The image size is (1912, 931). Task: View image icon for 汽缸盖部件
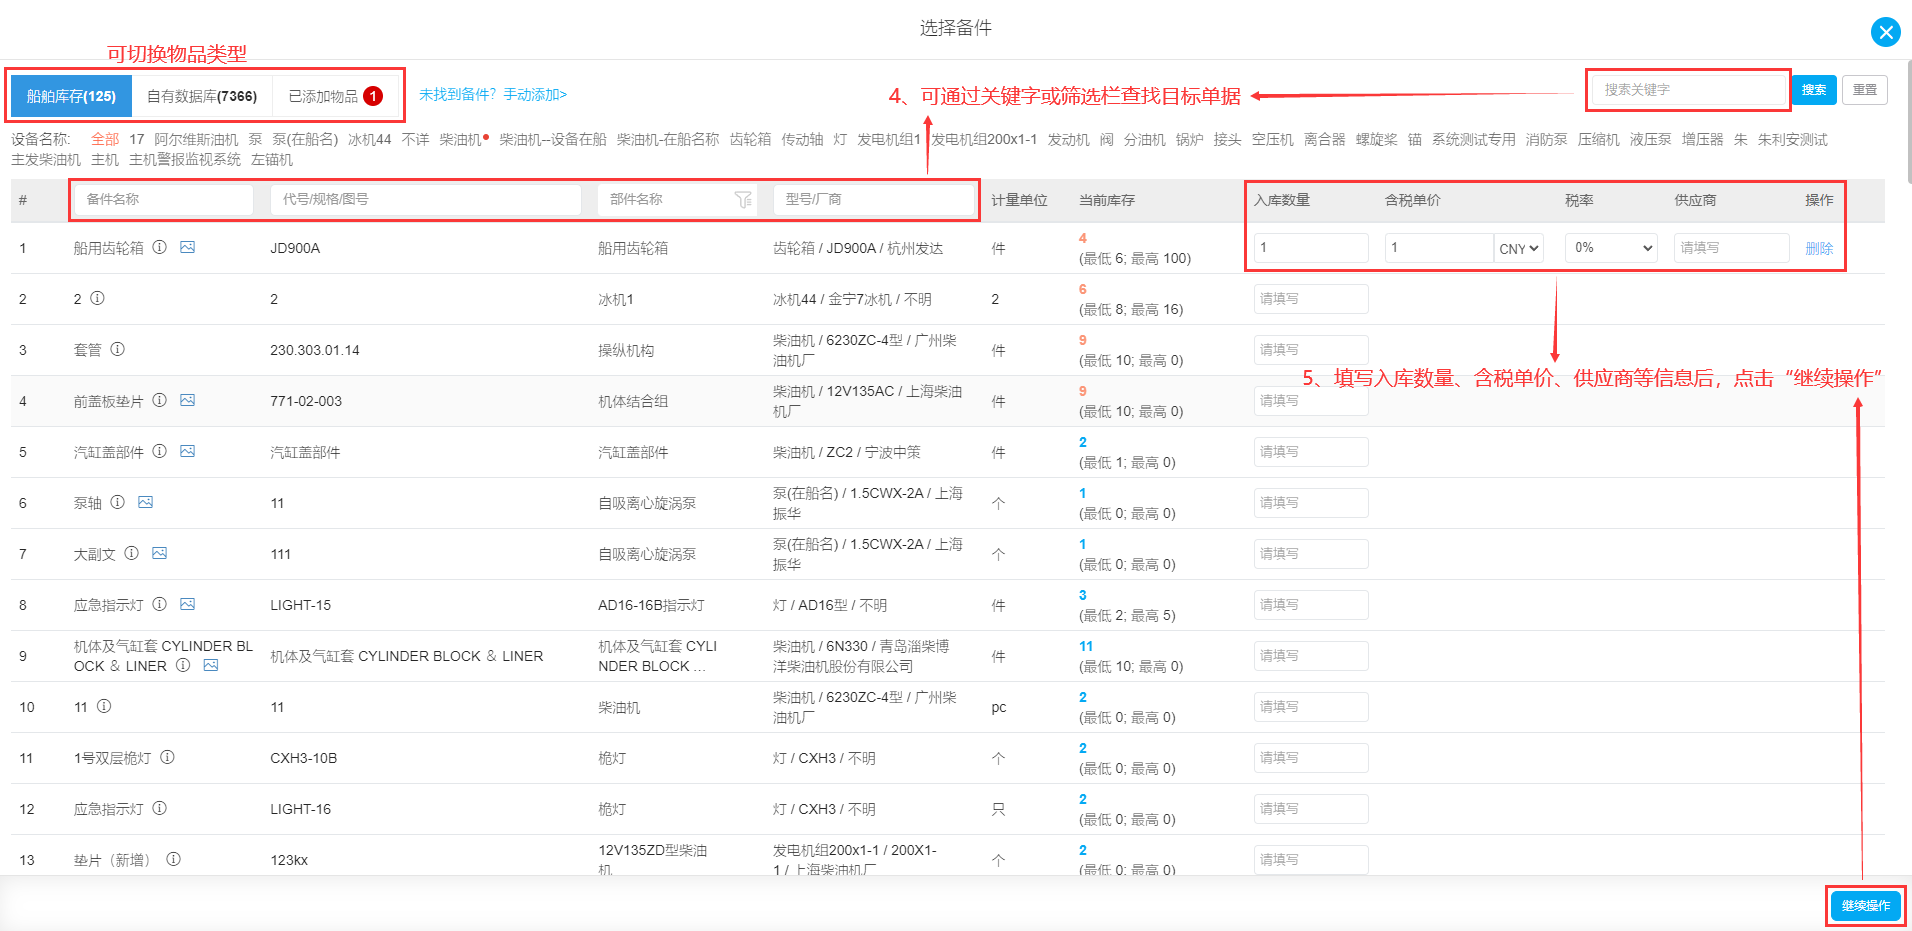(187, 451)
